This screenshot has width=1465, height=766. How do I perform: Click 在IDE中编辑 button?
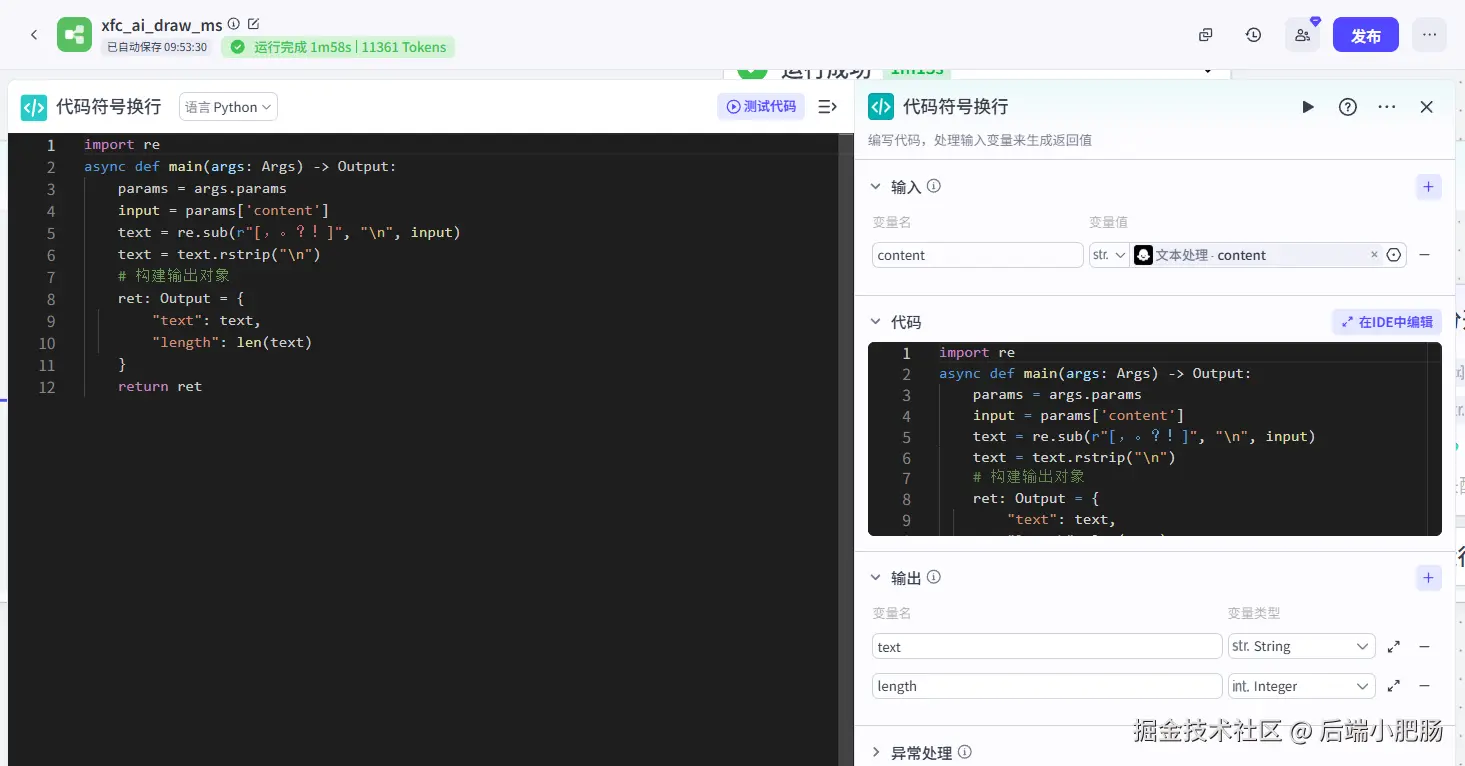coord(1386,322)
